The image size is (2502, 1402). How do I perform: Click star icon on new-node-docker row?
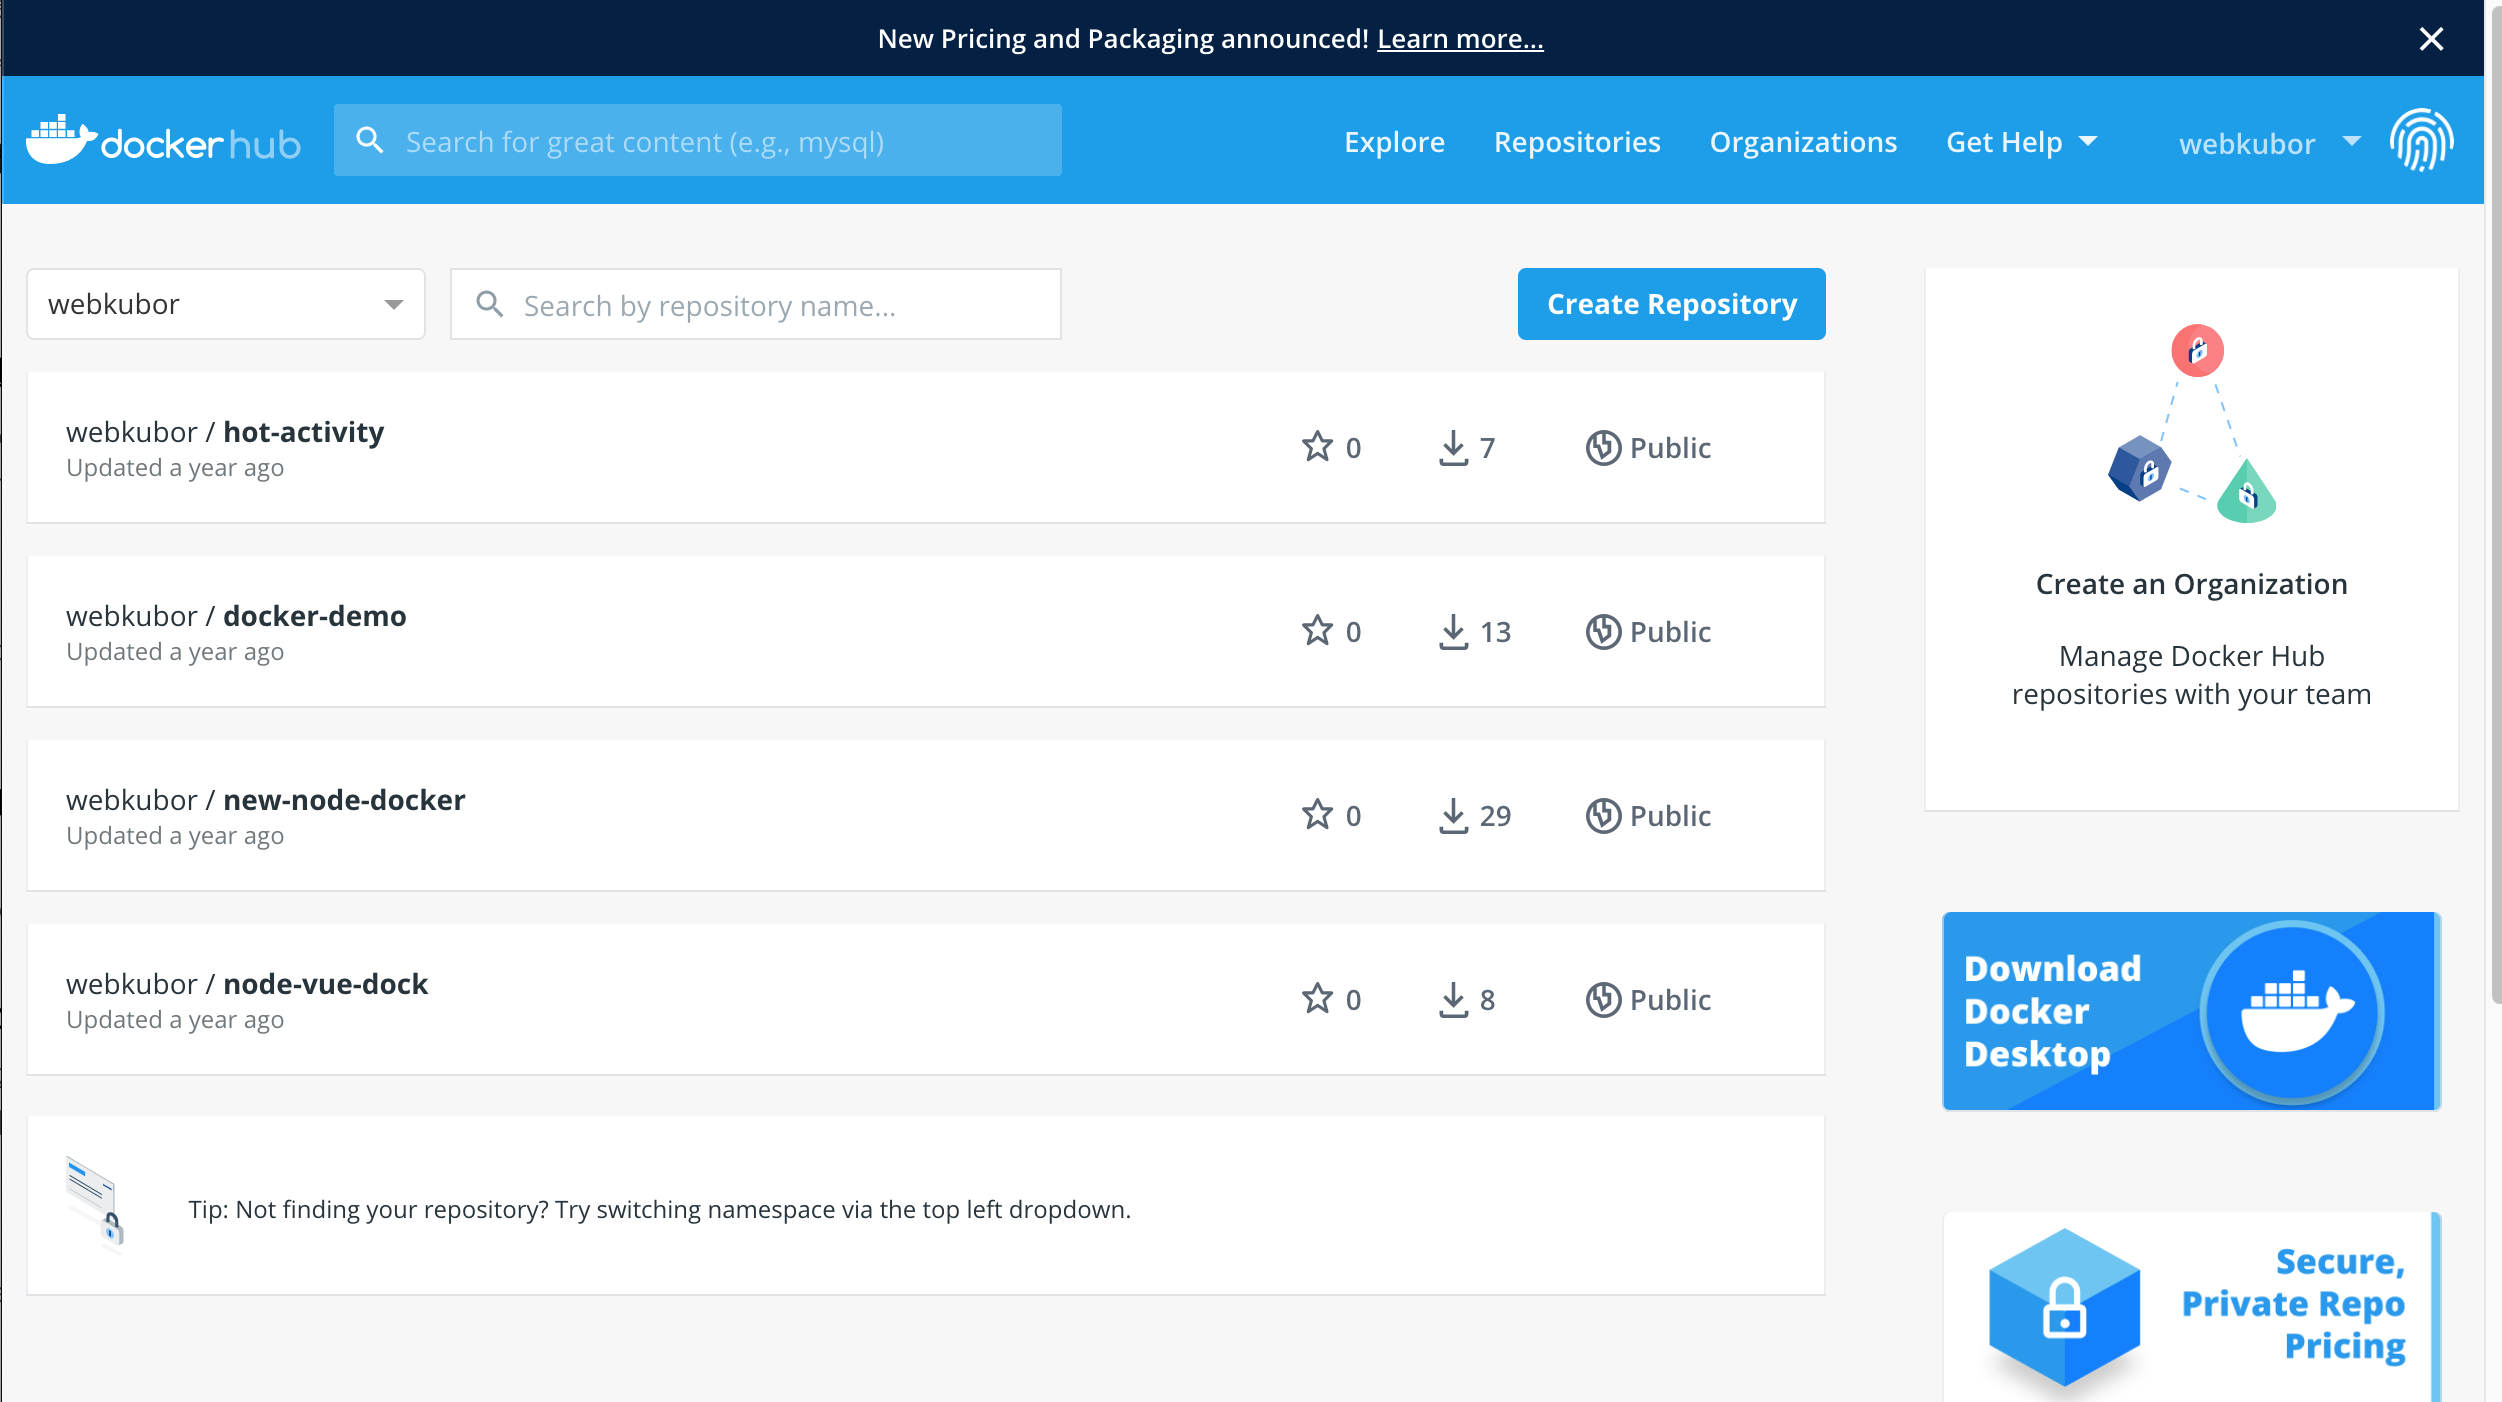(x=1317, y=814)
